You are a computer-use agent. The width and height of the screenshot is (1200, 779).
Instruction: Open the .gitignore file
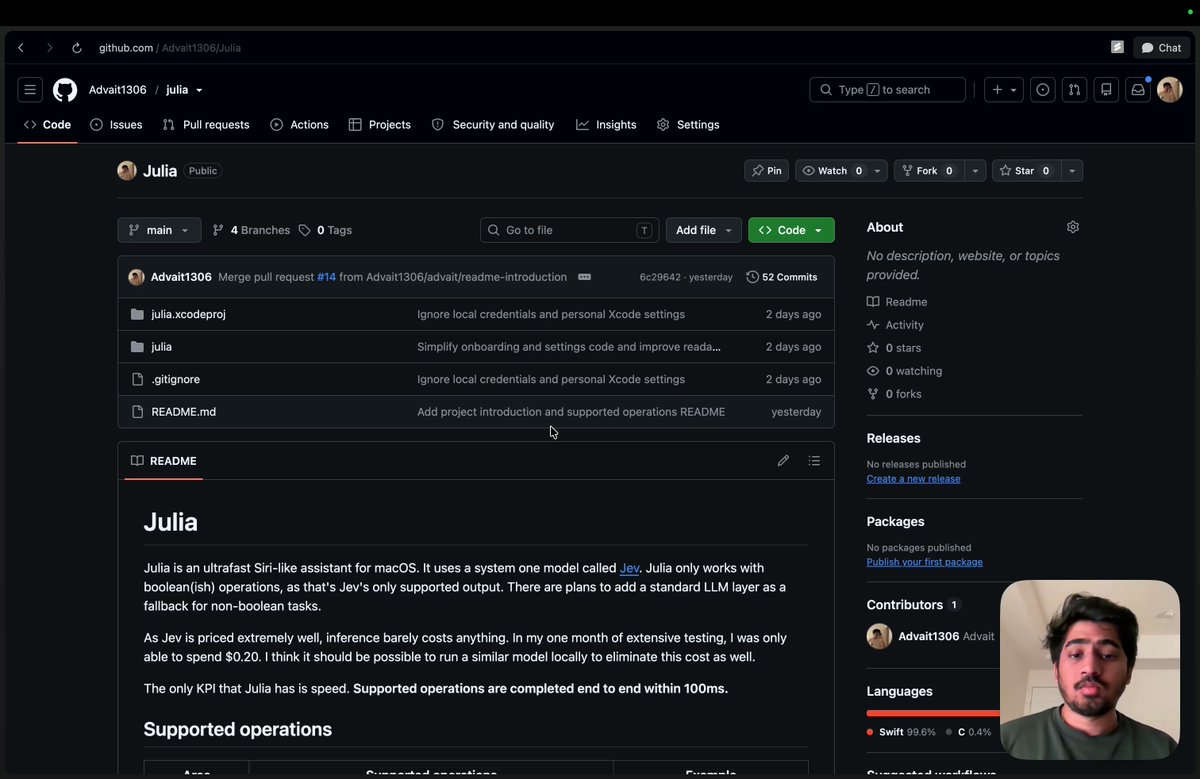tap(176, 379)
